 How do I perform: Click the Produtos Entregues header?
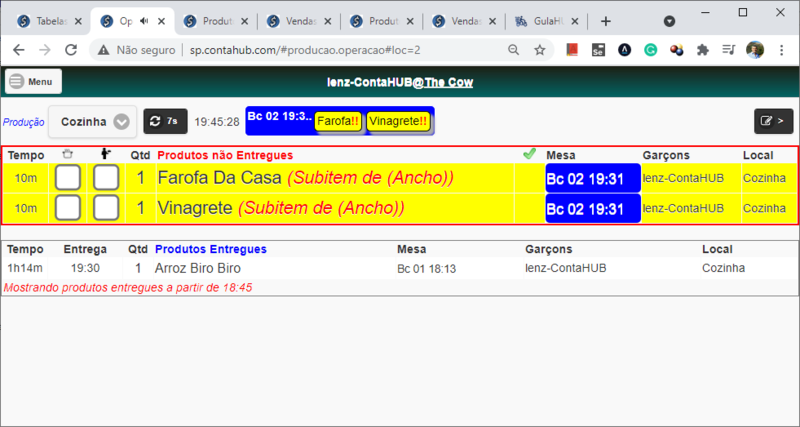[211, 249]
